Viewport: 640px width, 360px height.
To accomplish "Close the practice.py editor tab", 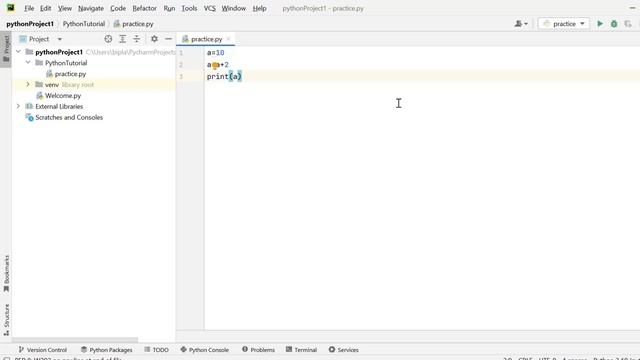I will coord(229,39).
